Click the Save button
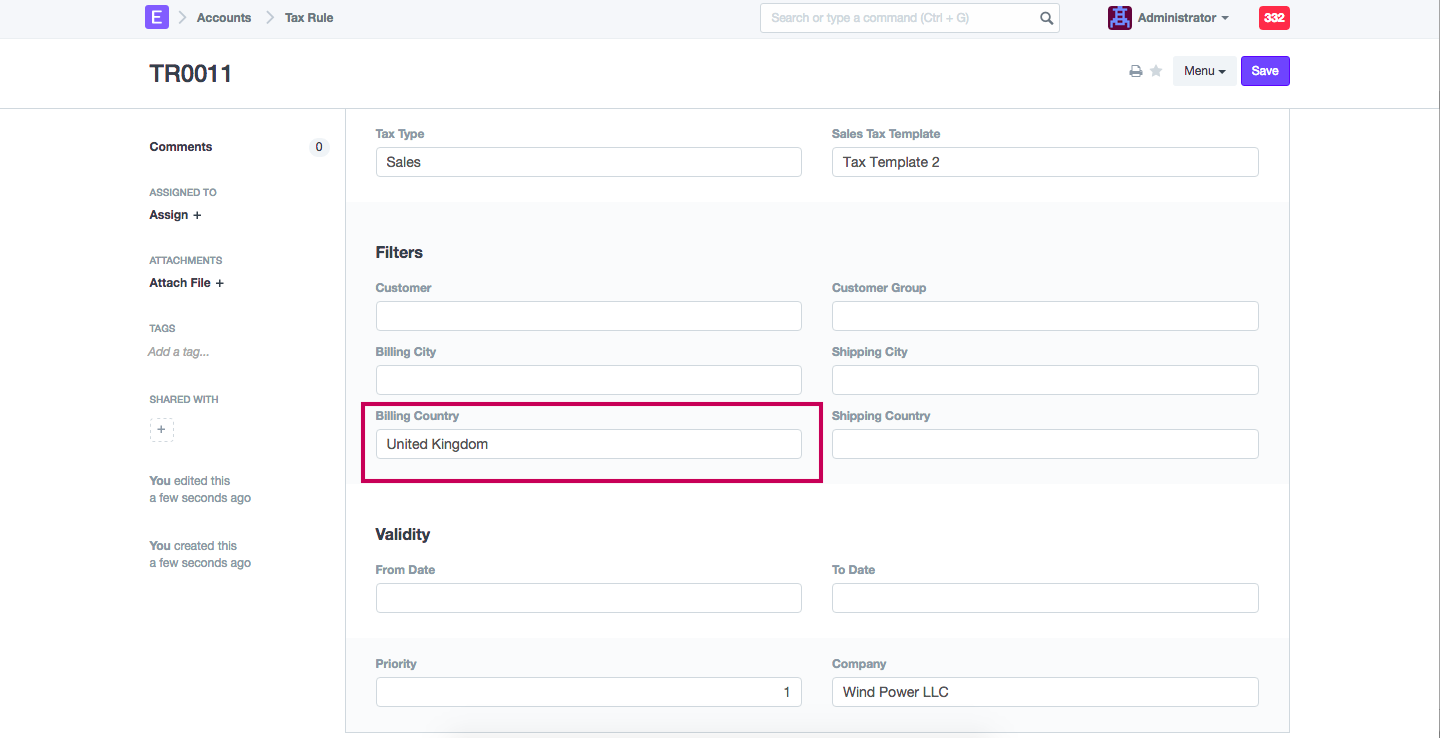1440x738 pixels. click(1265, 71)
